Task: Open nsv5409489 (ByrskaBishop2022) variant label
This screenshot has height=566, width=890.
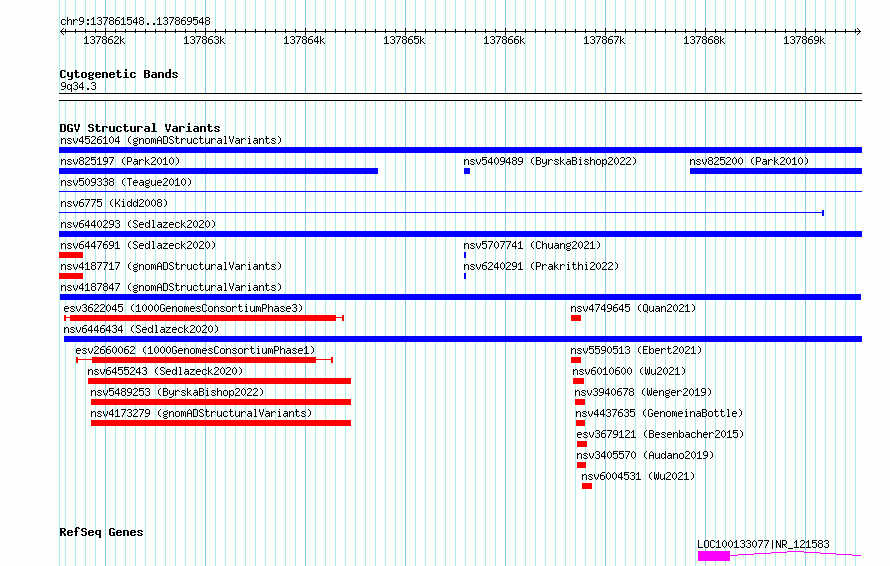Action: click(550, 161)
